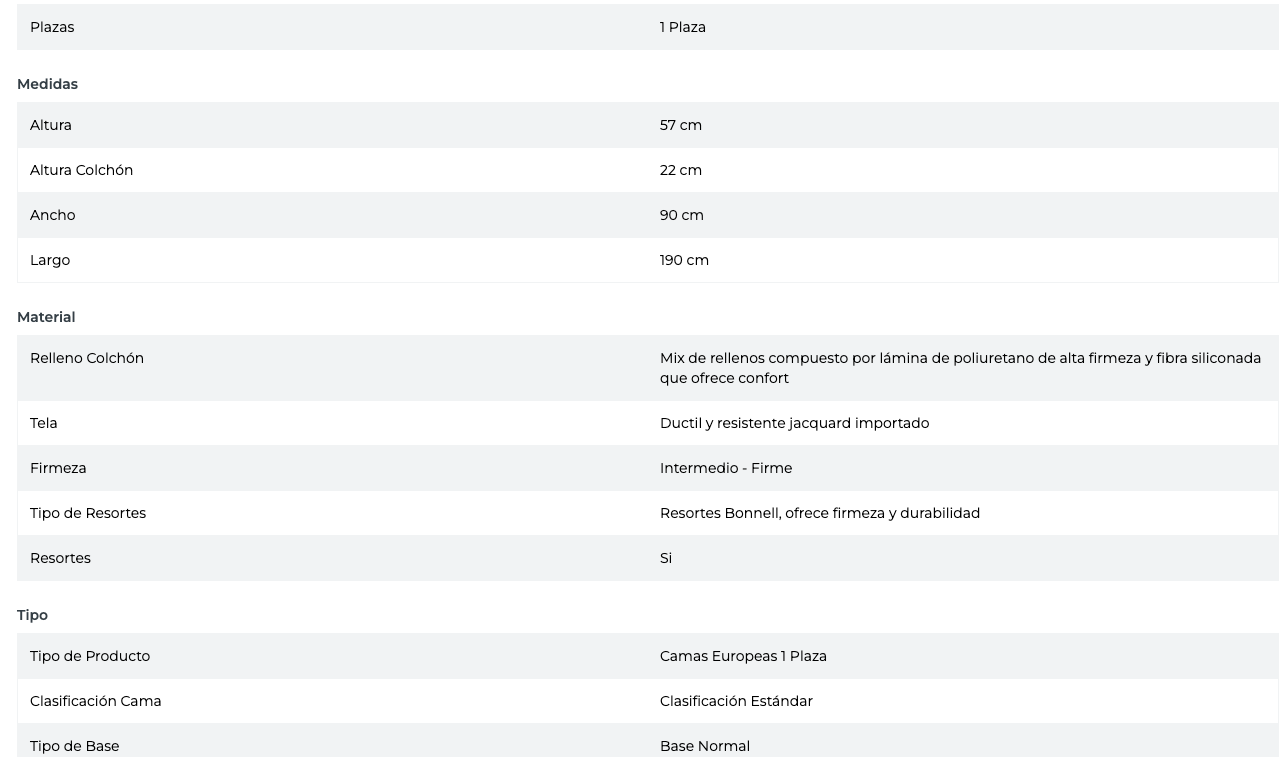Screen dimensions: 1283x757
Task: Click the Intermedio - Firme value
Action: [x=725, y=468]
